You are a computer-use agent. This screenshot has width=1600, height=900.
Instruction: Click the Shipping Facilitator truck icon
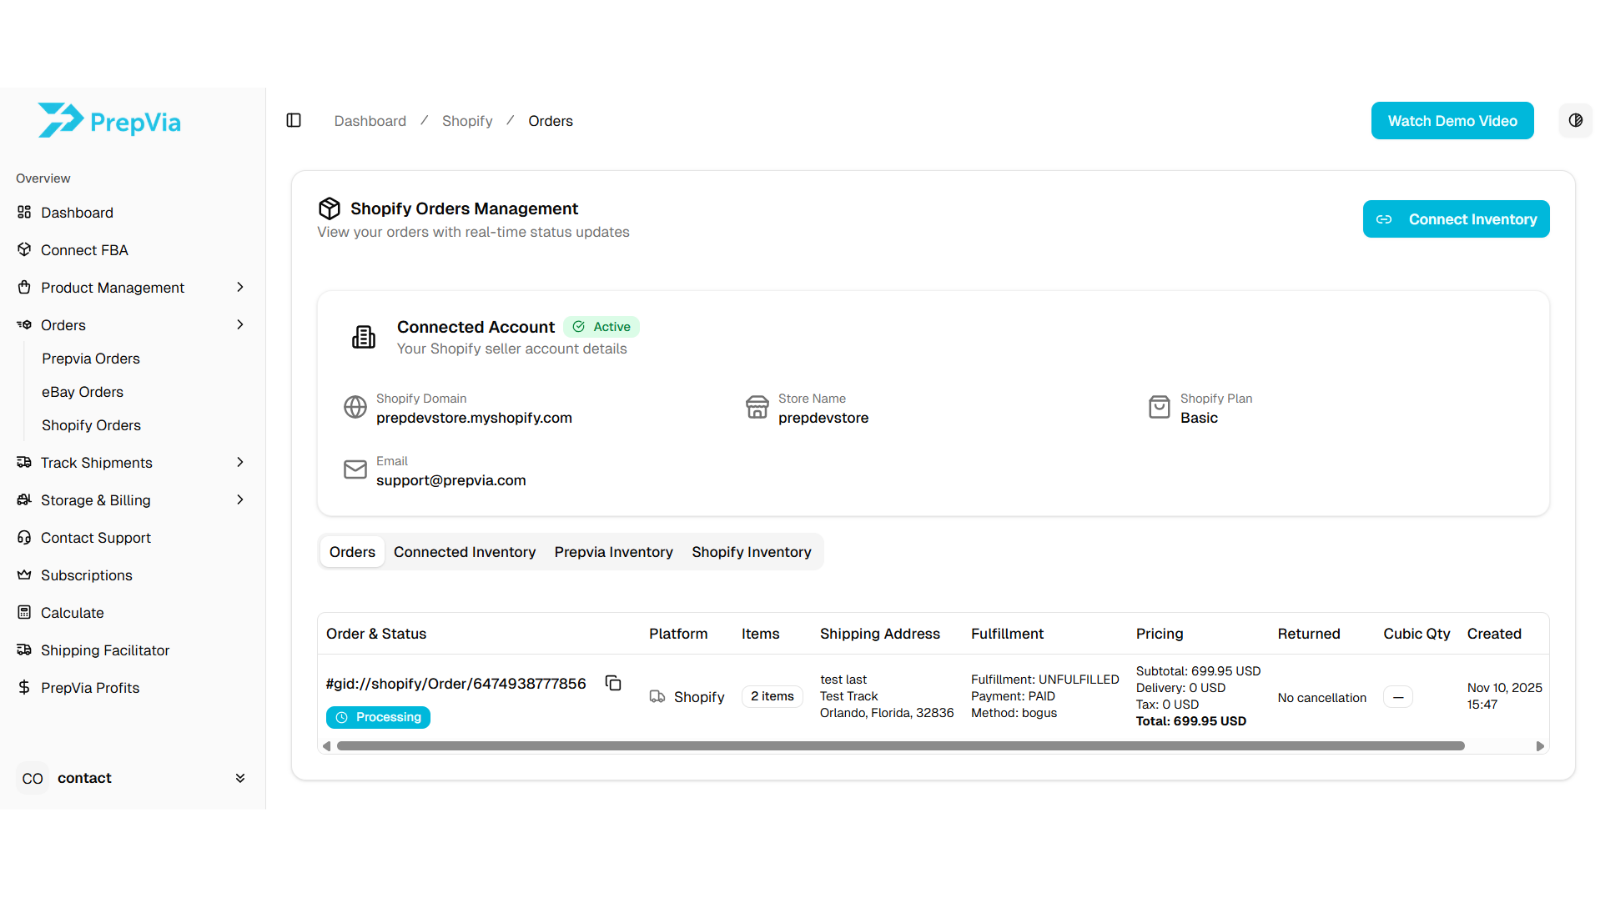(24, 650)
